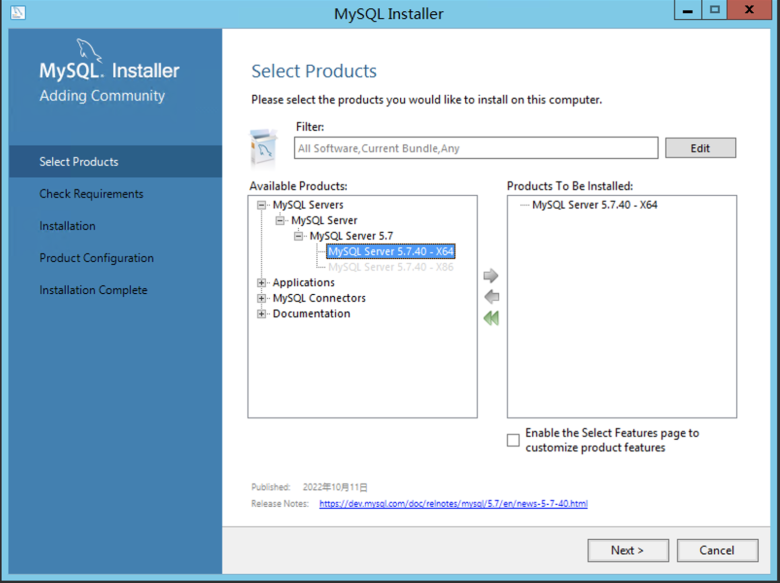
Task: Collapse the MySQL Server 5.7 node
Action: [299, 236]
